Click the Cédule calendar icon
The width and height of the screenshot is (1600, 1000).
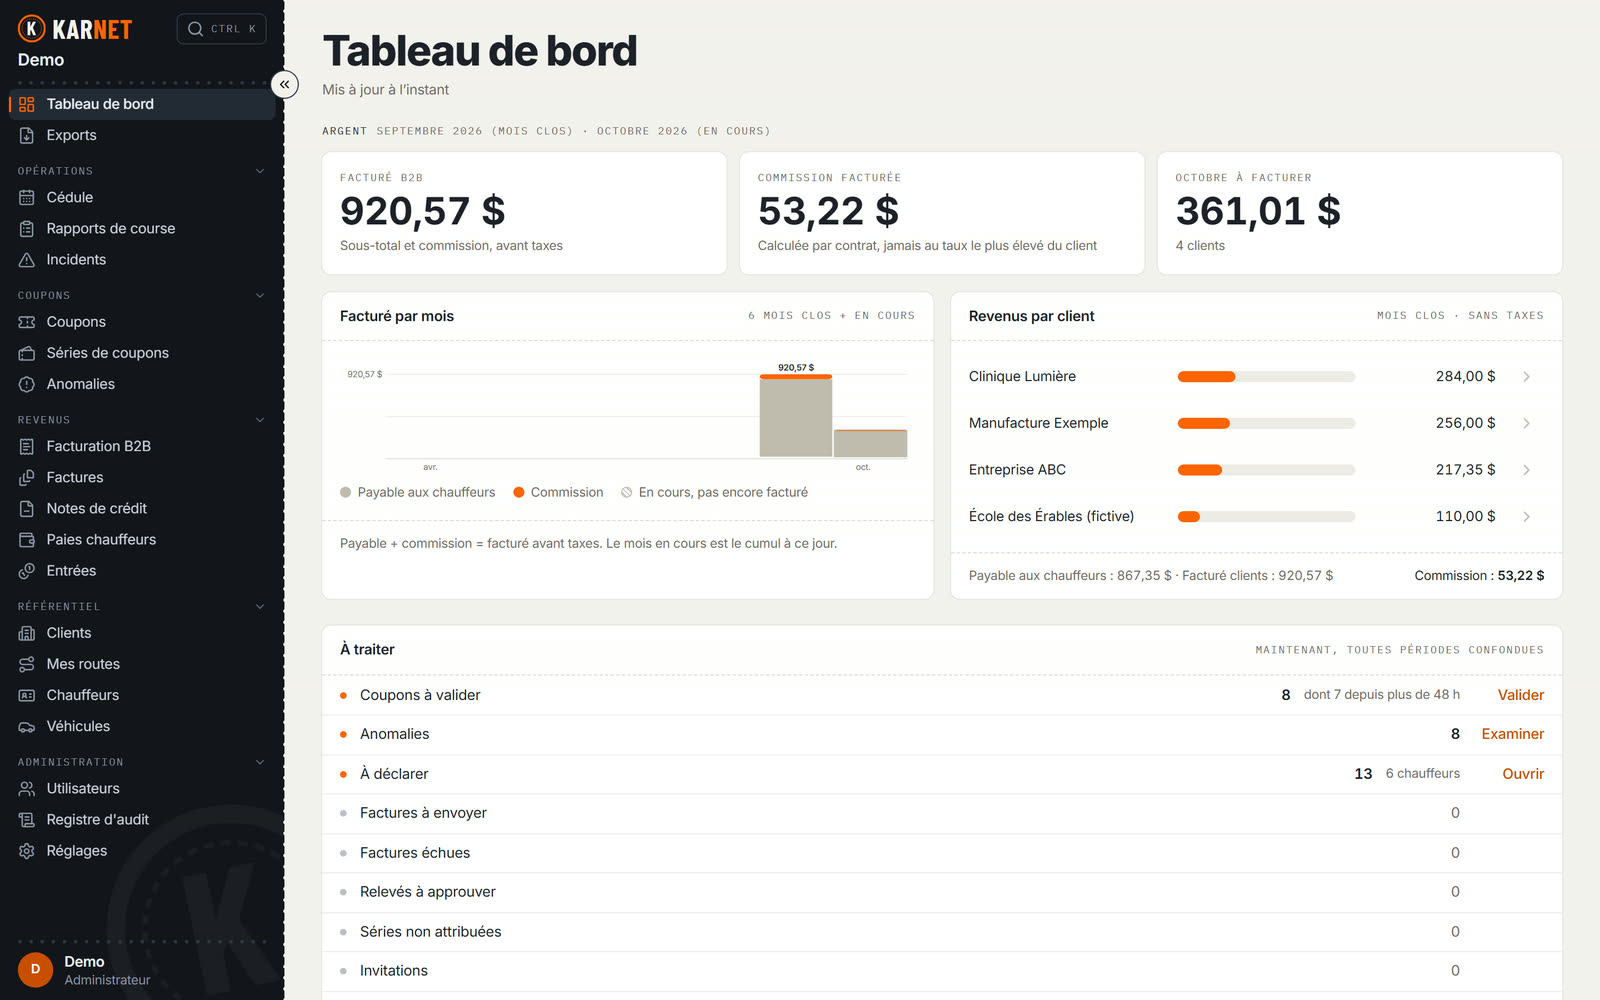[27, 198]
